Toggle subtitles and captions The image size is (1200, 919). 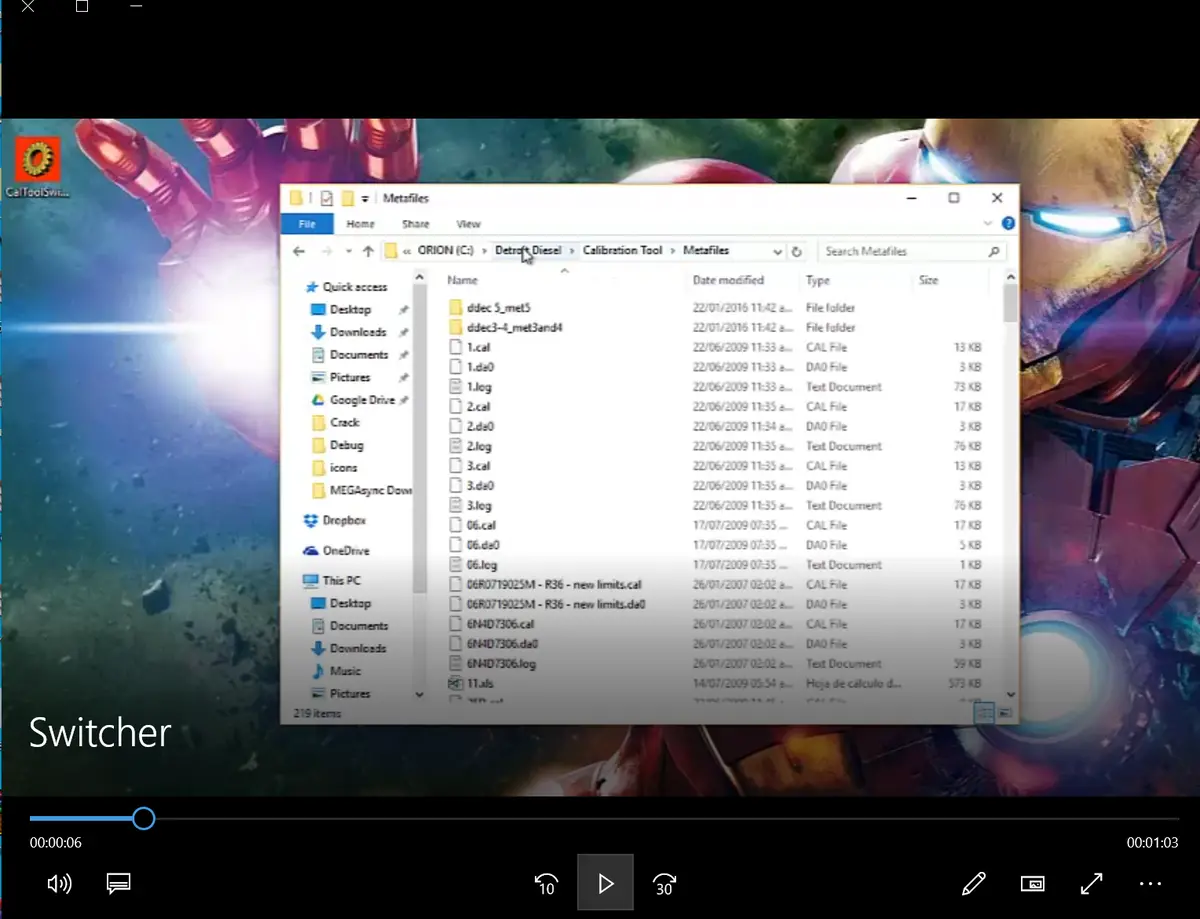click(x=119, y=884)
